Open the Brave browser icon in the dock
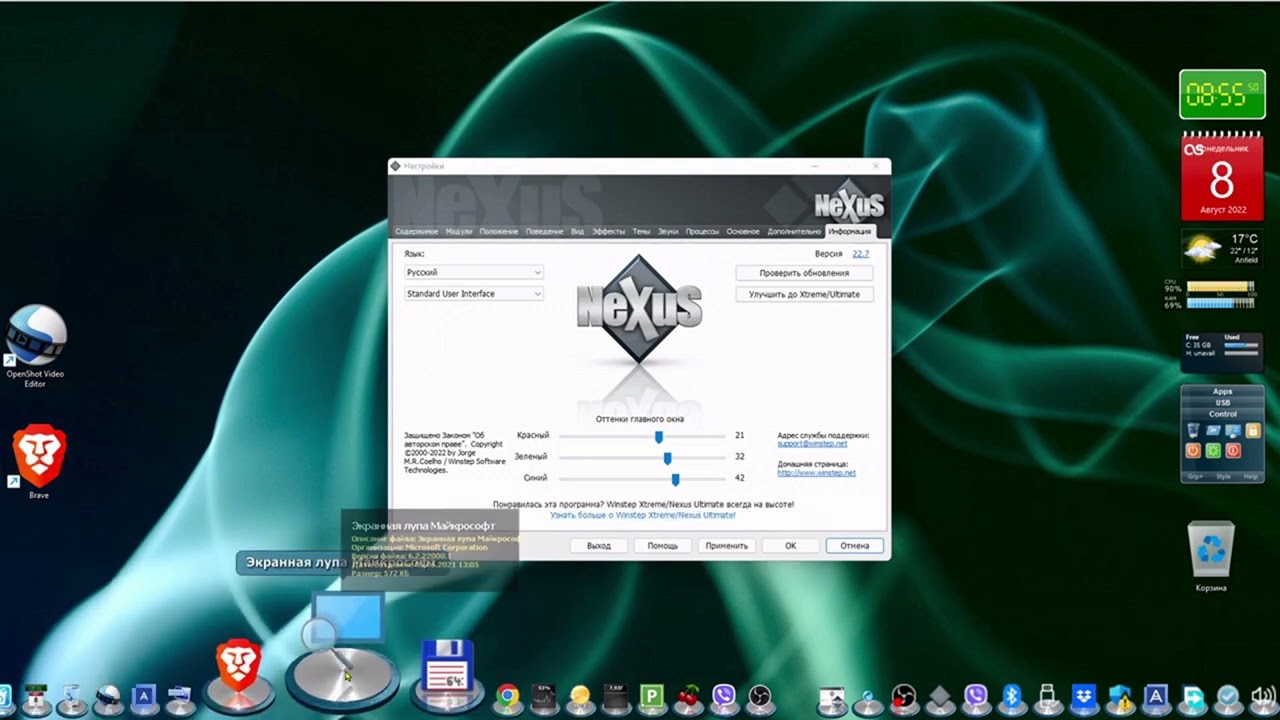This screenshot has width=1280, height=720. tap(238, 667)
